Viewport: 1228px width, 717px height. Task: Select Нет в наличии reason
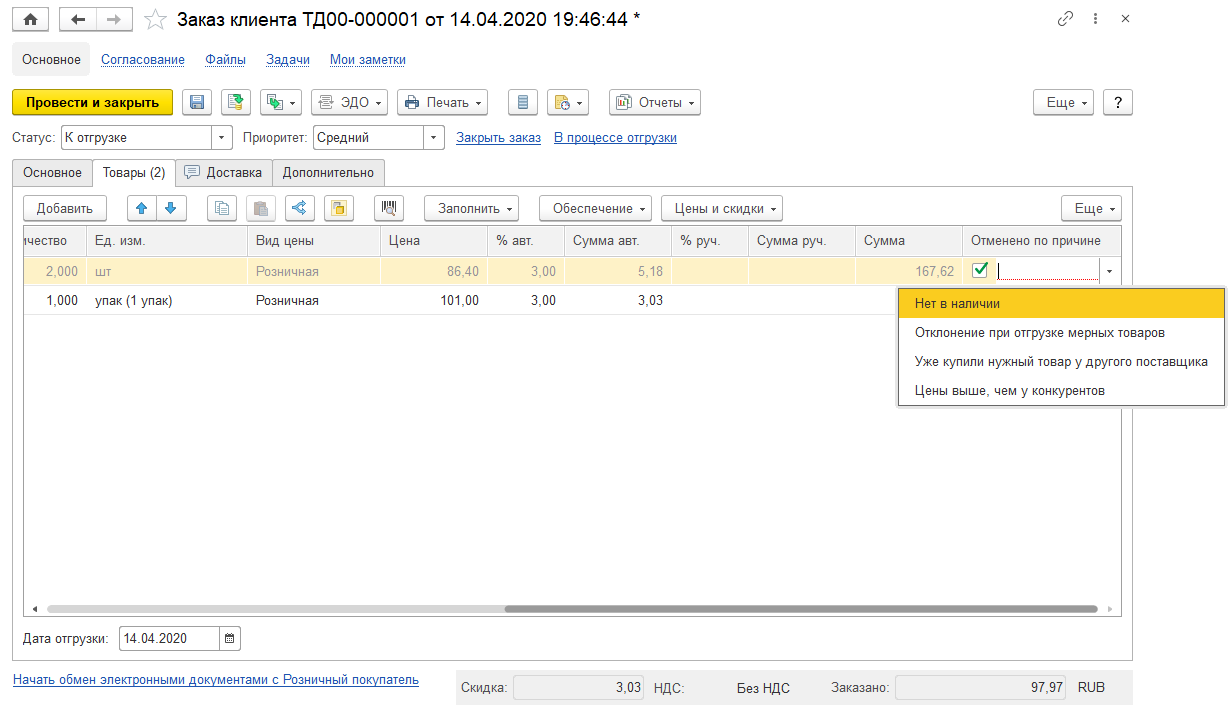[x=1061, y=303]
